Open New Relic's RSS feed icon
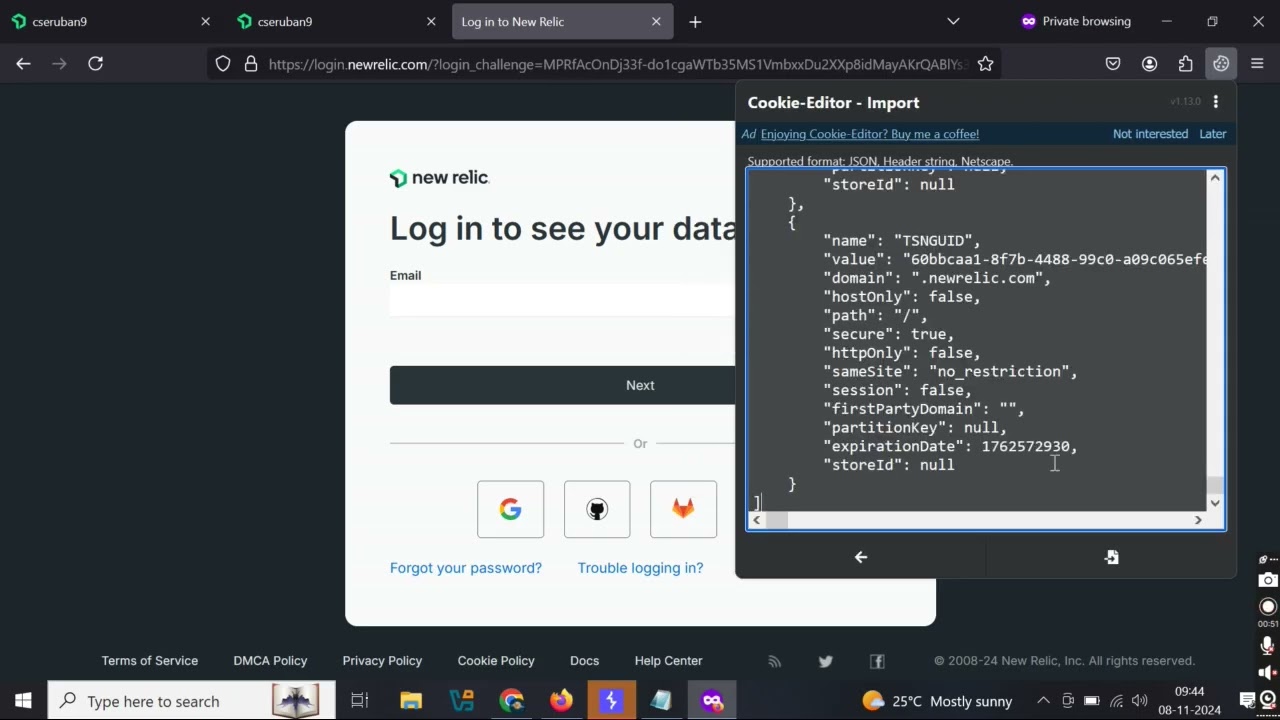The height and width of the screenshot is (720, 1280). pos(774,661)
